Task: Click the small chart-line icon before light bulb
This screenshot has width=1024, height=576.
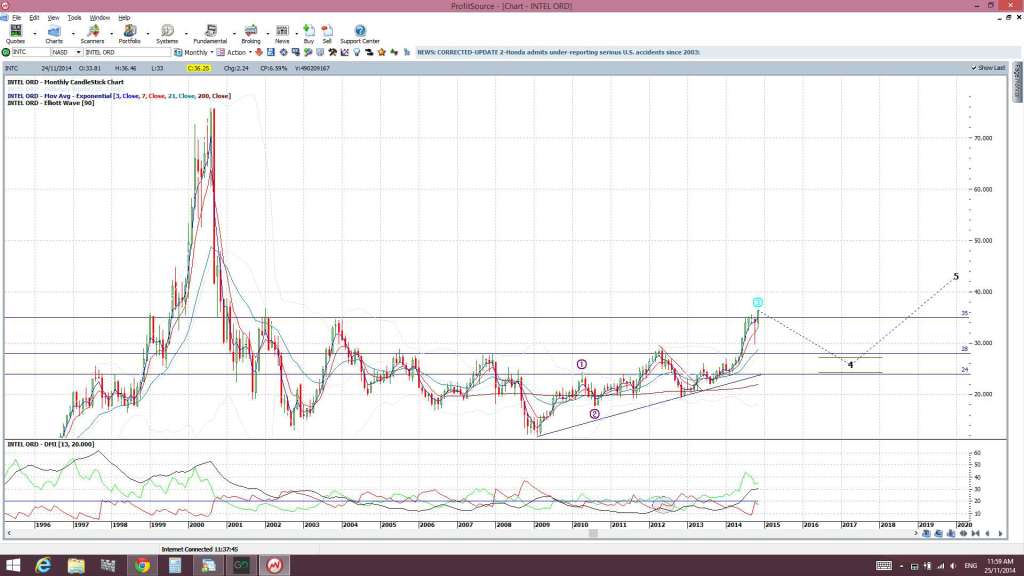Action: [x=344, y=52]
